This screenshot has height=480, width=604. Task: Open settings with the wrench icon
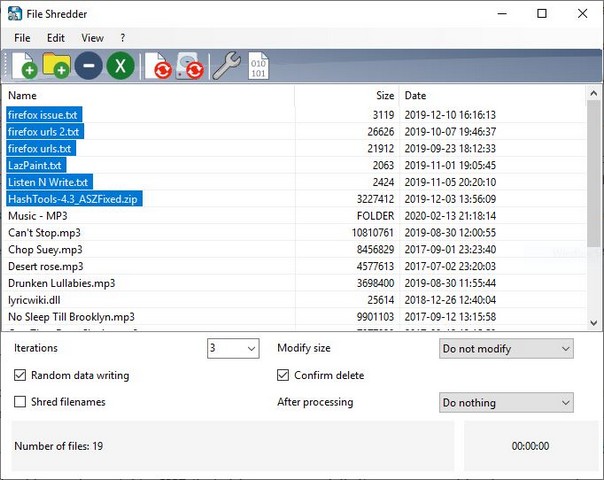pyautogui.click(x=227, y=66)
